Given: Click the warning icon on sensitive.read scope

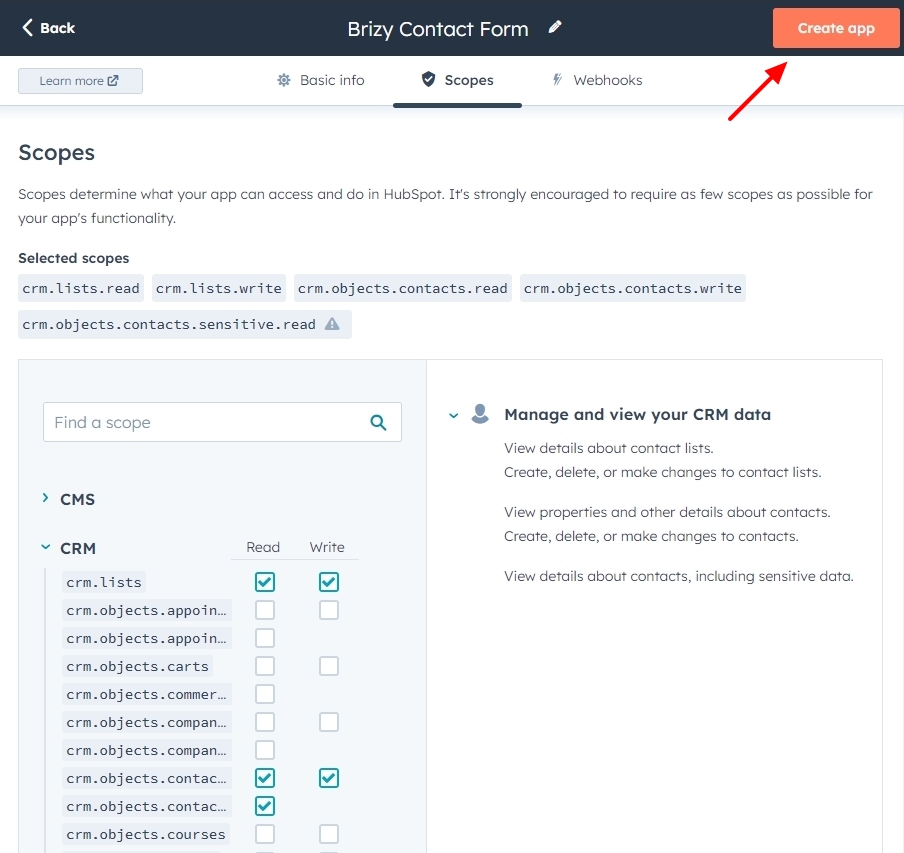Looking at the screenshot, I should 332,324.
